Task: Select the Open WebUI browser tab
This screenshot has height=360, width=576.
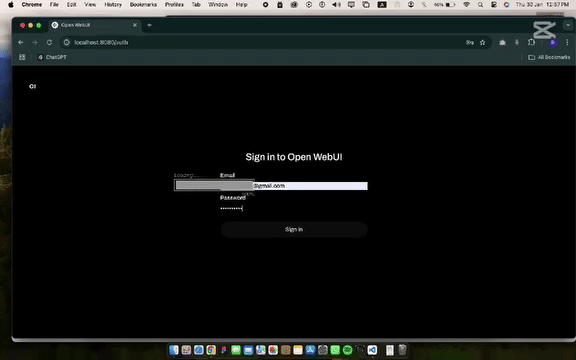Action: click(95, 25)
